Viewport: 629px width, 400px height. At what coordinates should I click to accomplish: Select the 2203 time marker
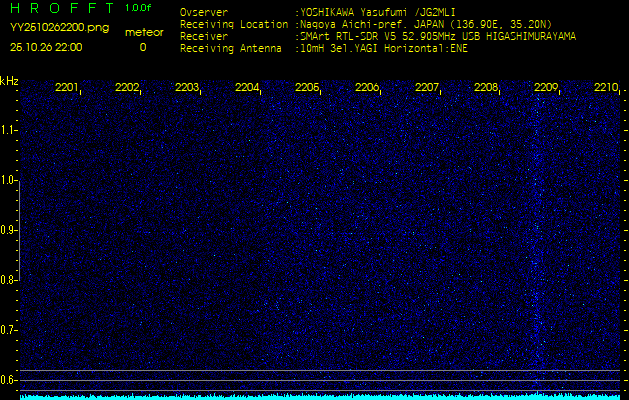pyautogui.click(x=187, y=88)
